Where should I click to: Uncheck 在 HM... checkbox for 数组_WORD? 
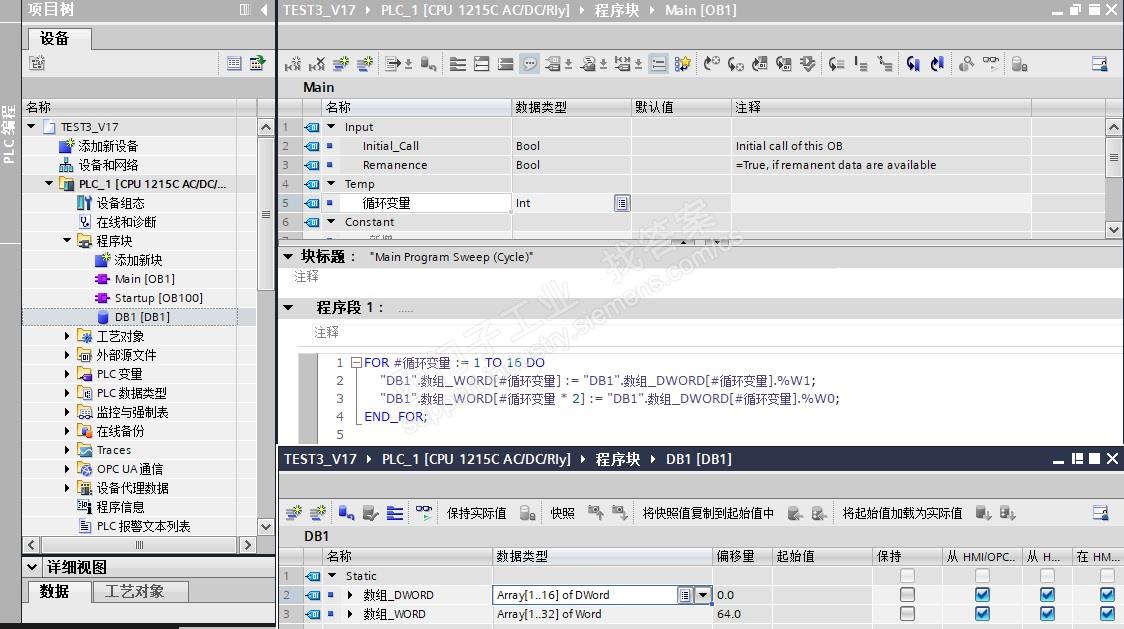coord(1108,614)
